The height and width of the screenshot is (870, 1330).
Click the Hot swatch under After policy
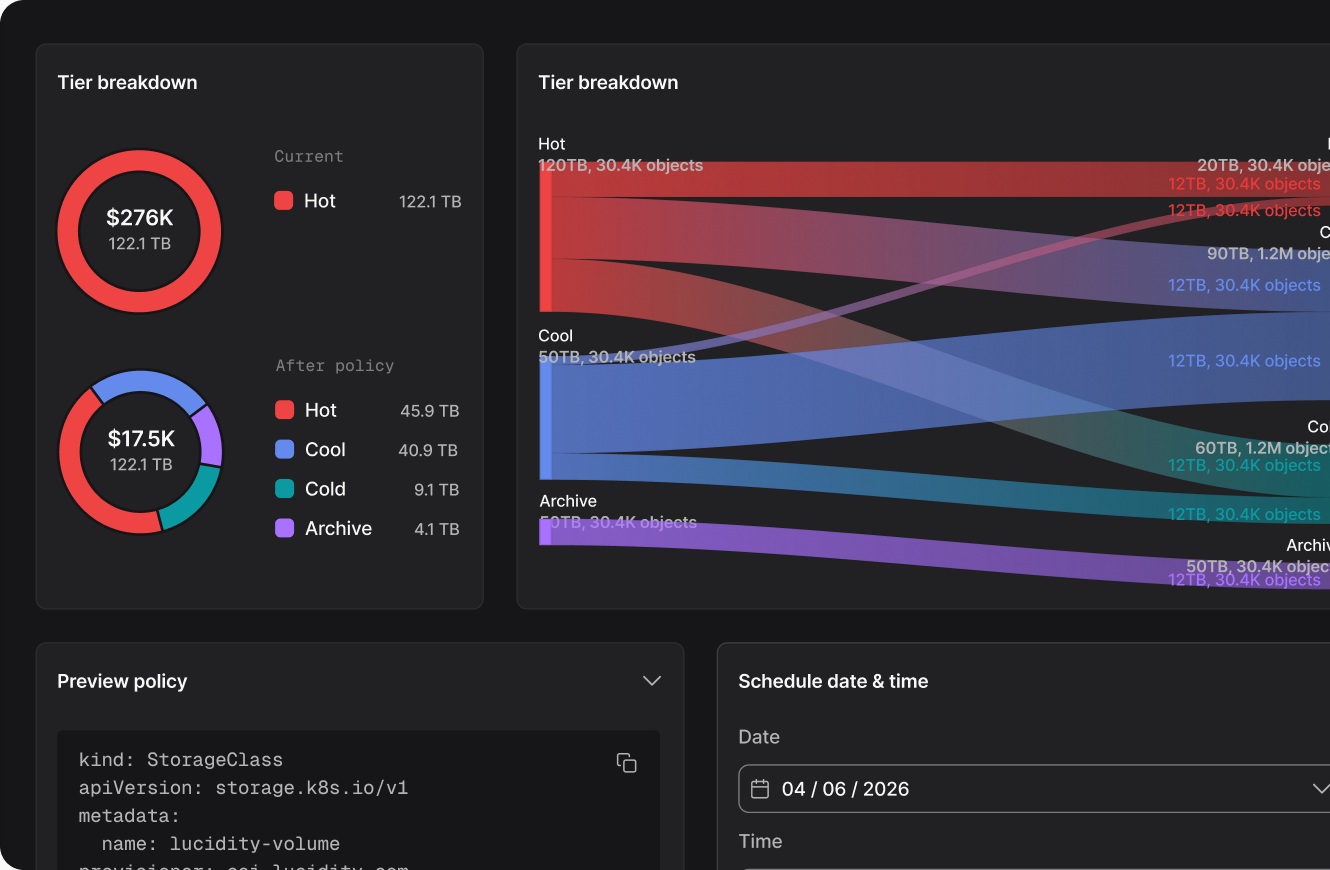284,410
